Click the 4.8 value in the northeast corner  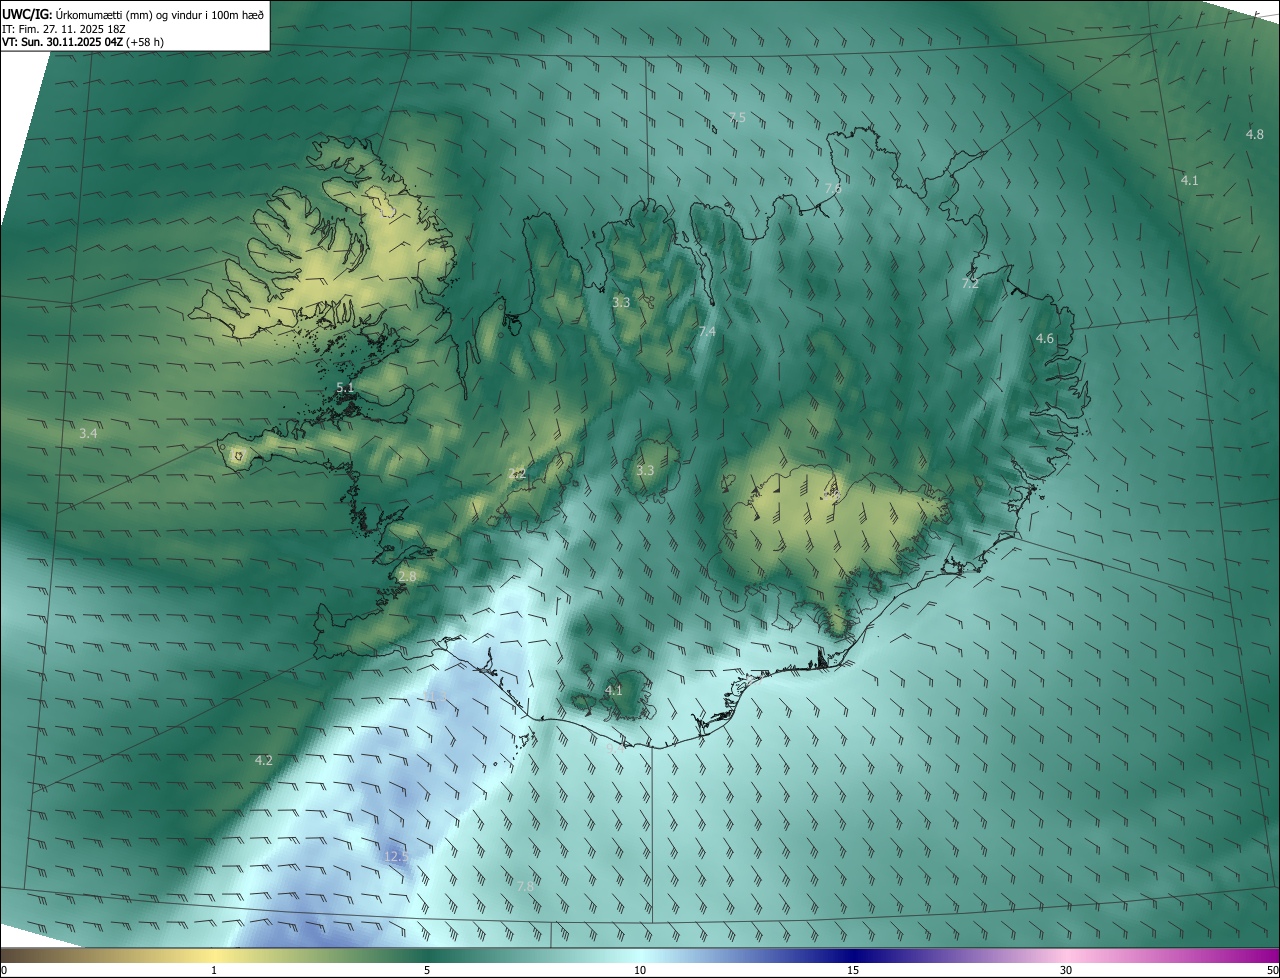tap(1254, 134)
